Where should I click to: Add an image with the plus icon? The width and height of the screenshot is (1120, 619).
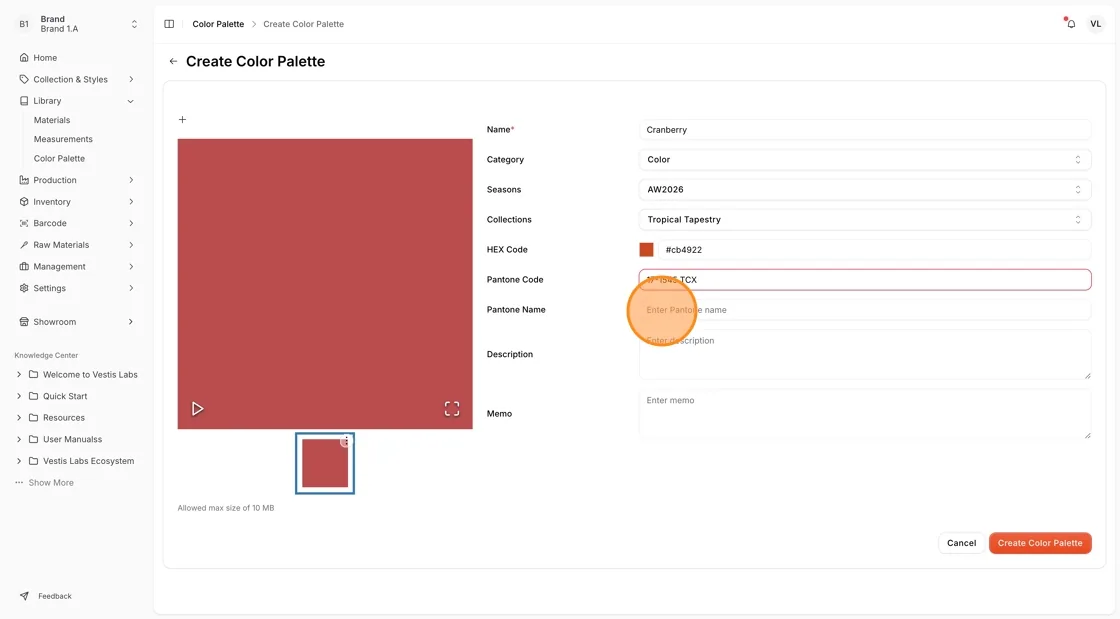182,119
